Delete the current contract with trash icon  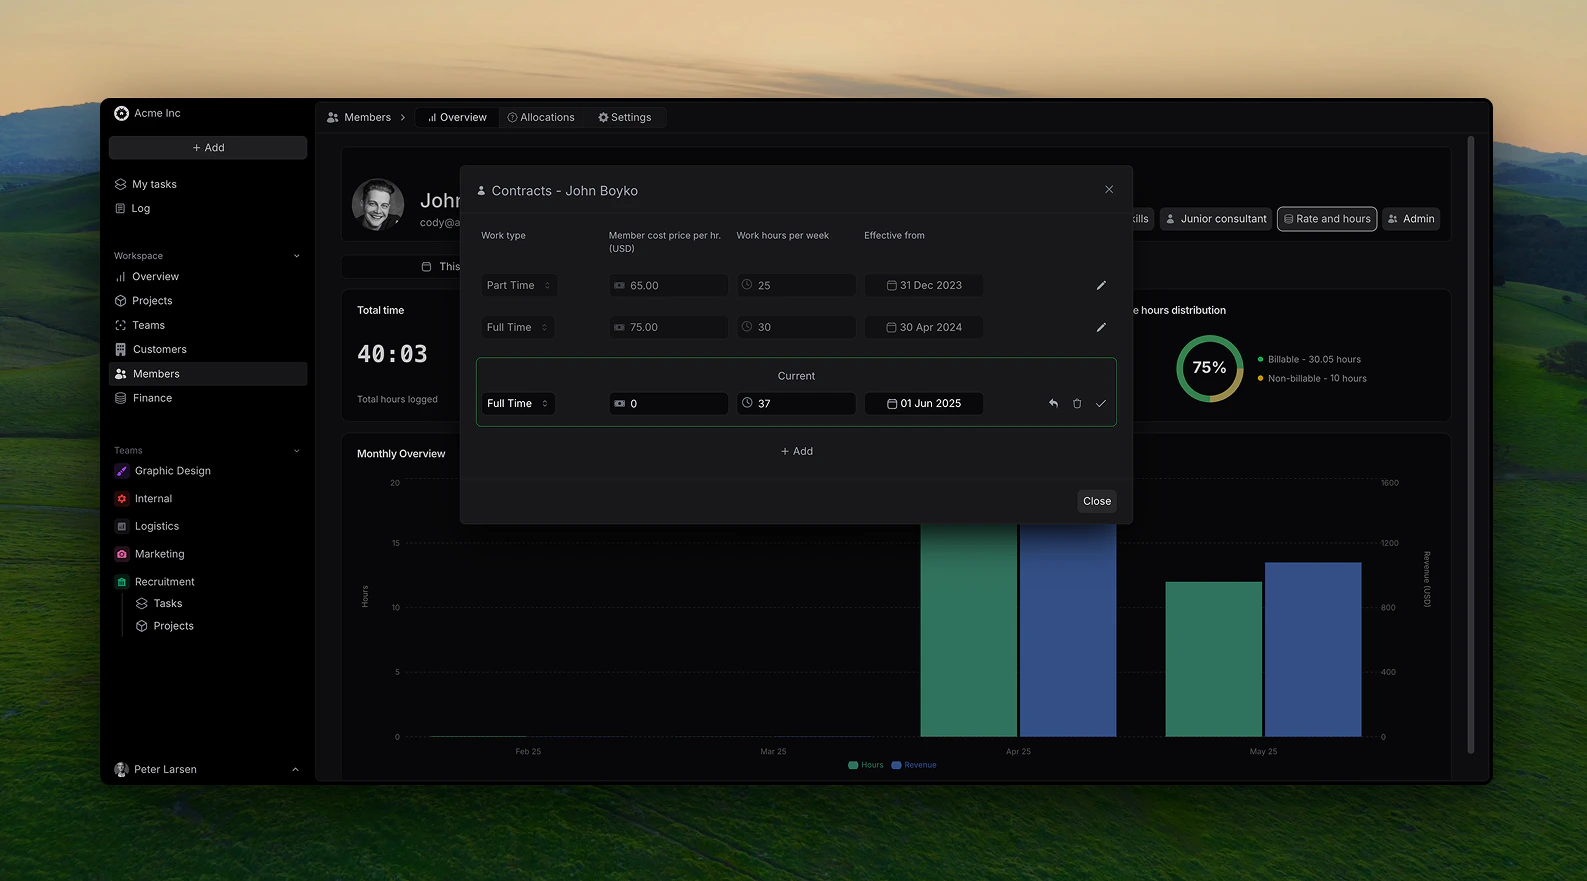coord(1077,403)
